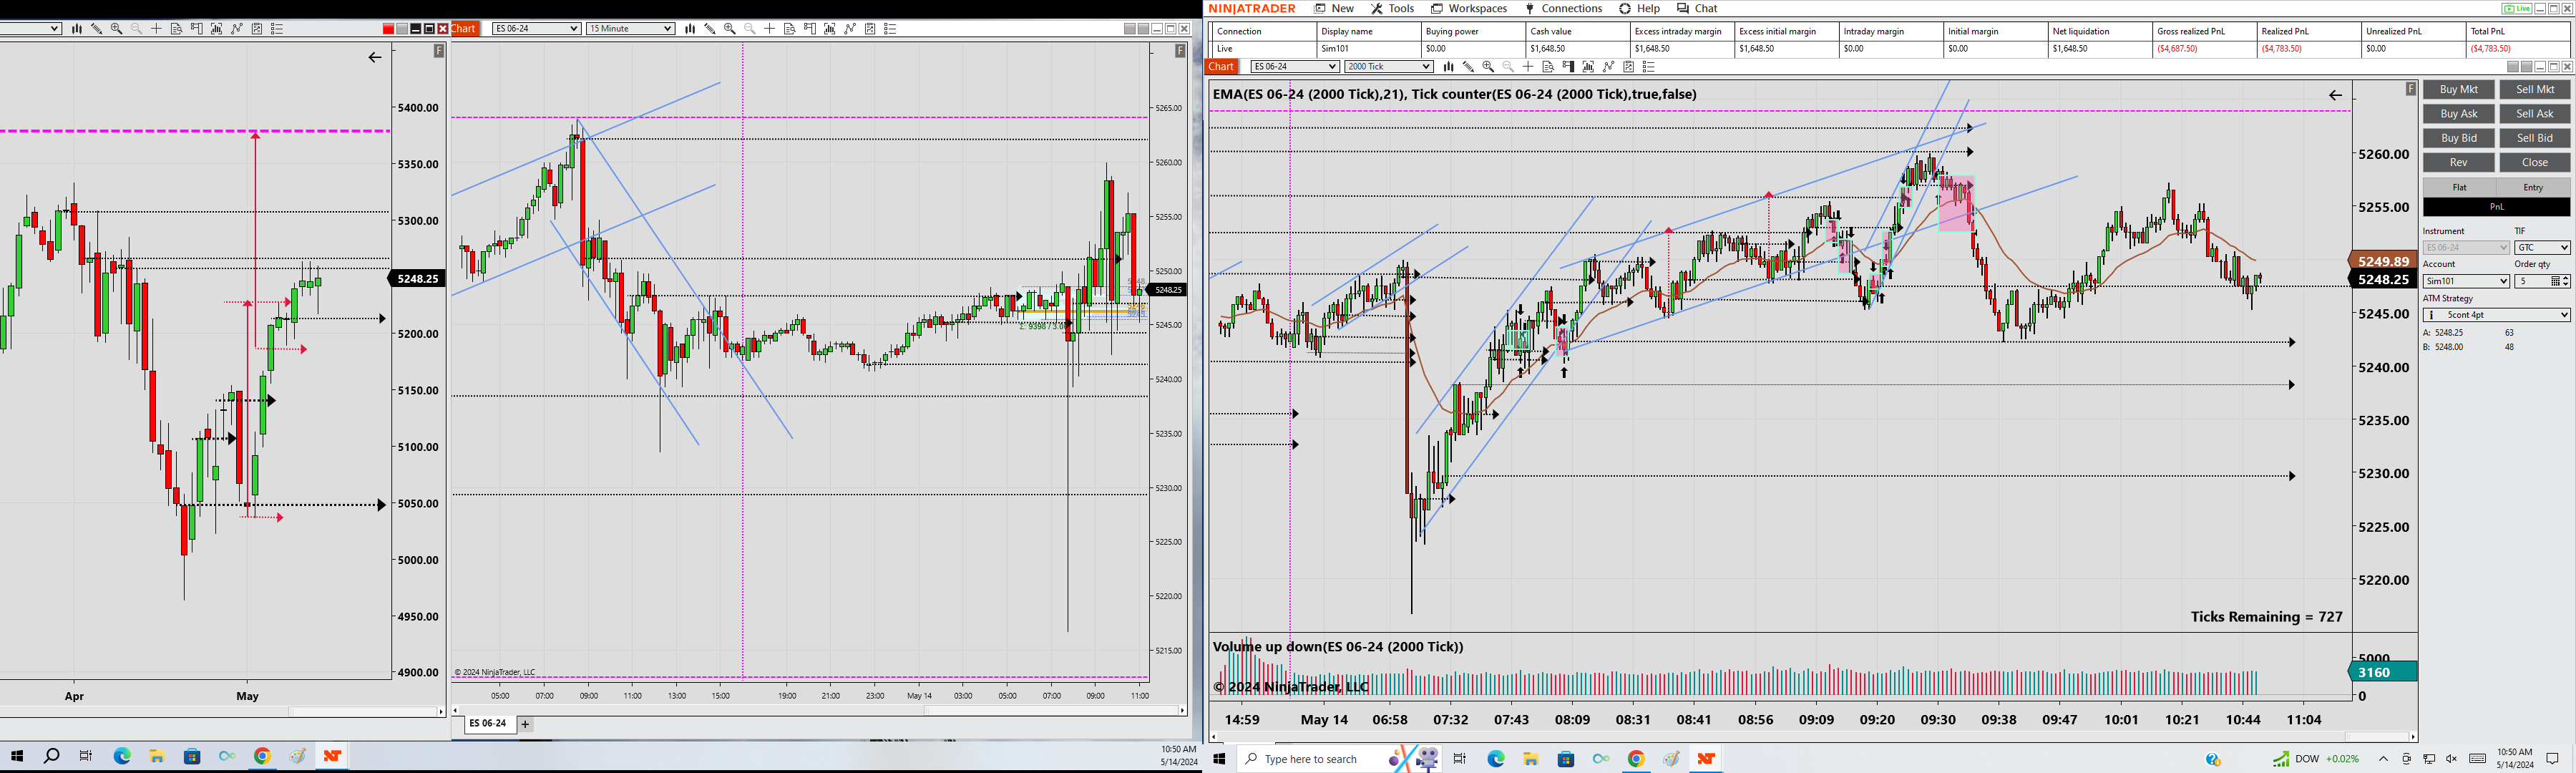Image resolution: width=2576 pixels, height=773 pixels.
Task: Open NinjaTrader icon in right taskbar
Action: tap(1706, 759)
